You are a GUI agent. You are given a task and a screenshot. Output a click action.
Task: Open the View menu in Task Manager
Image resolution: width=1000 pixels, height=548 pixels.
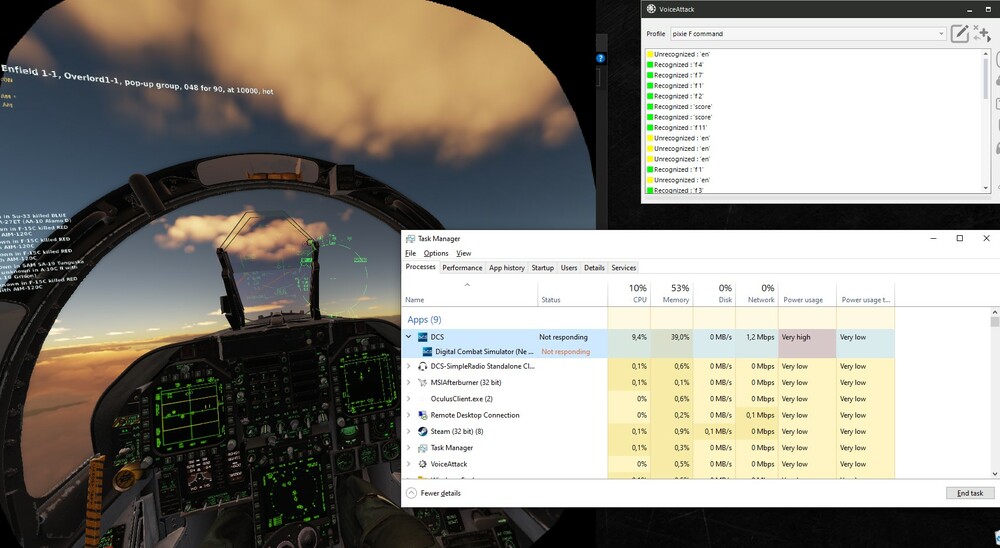click(x=464, y=253)
